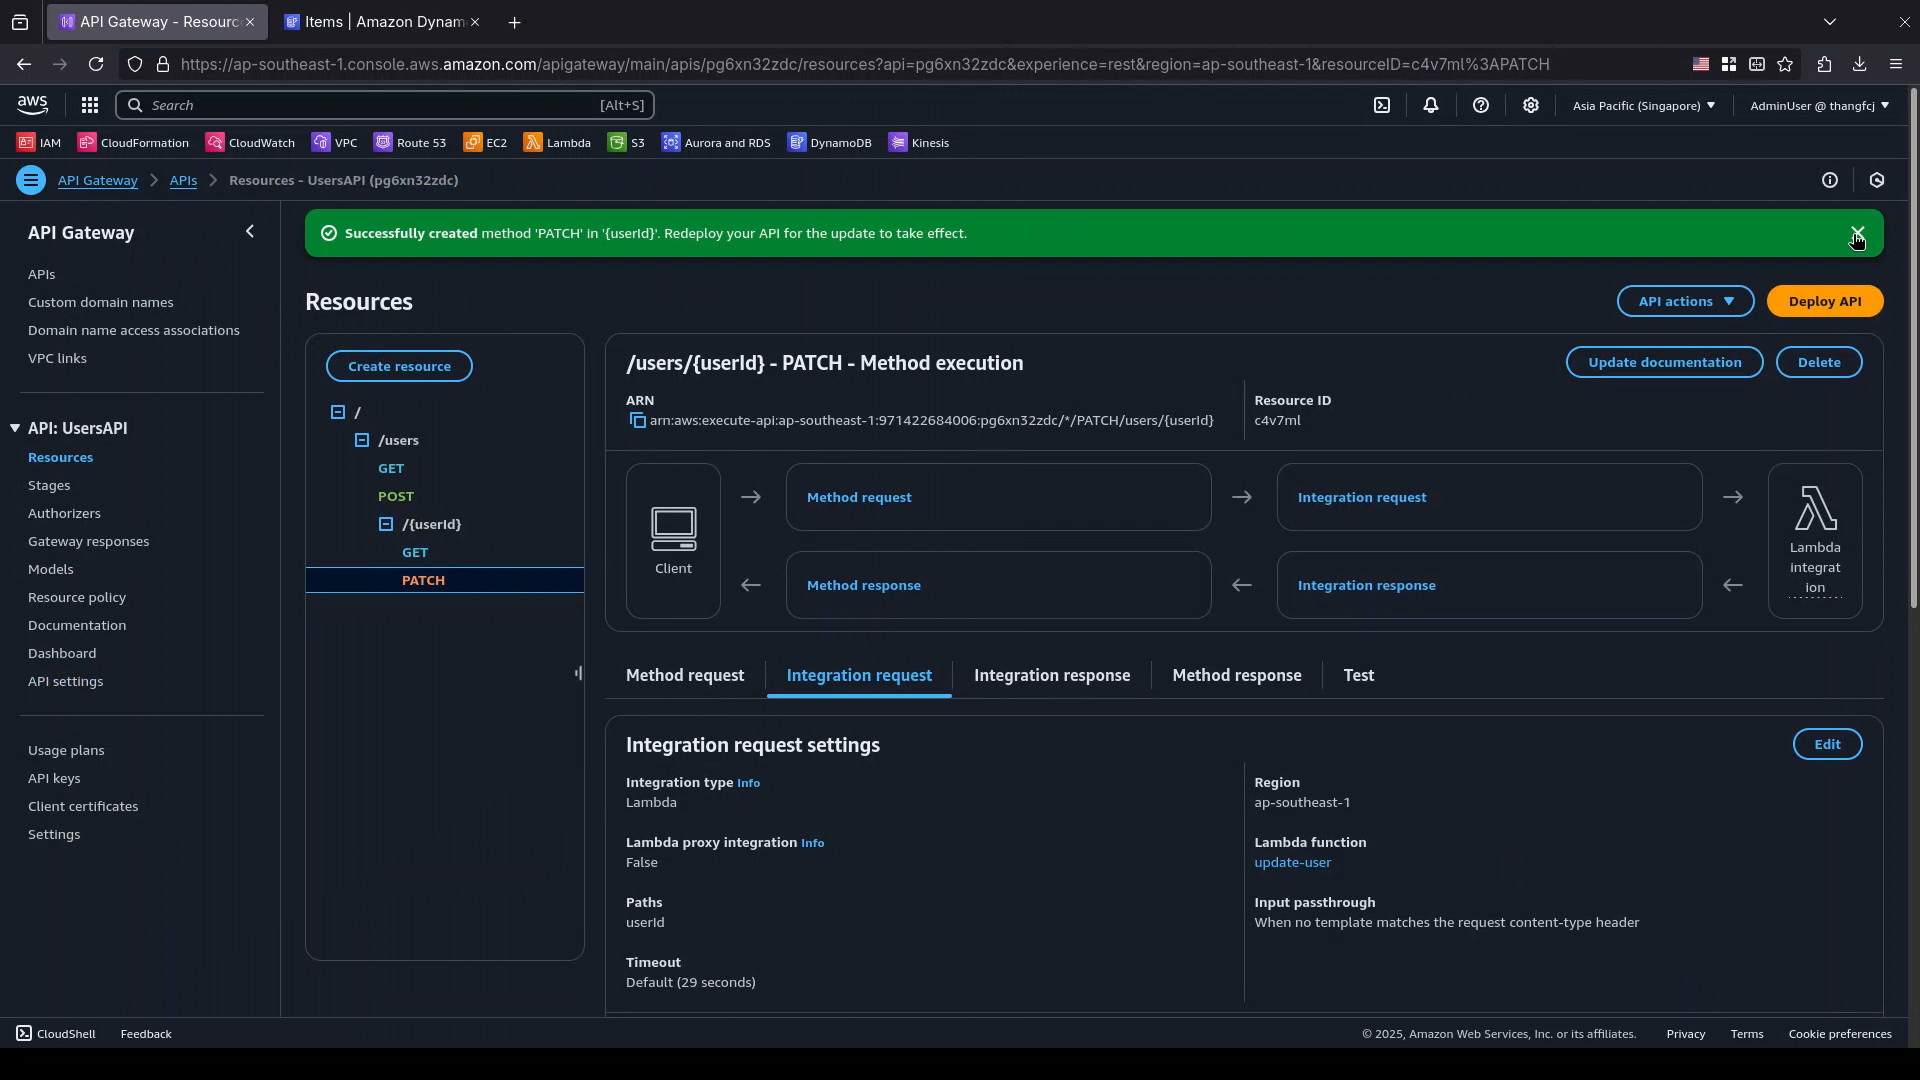The height and width of the screenshot is (1080, 1920).
Task: Collapse the API: UsersAPI section
Action: pyautogui.click(x=15, y=428)
